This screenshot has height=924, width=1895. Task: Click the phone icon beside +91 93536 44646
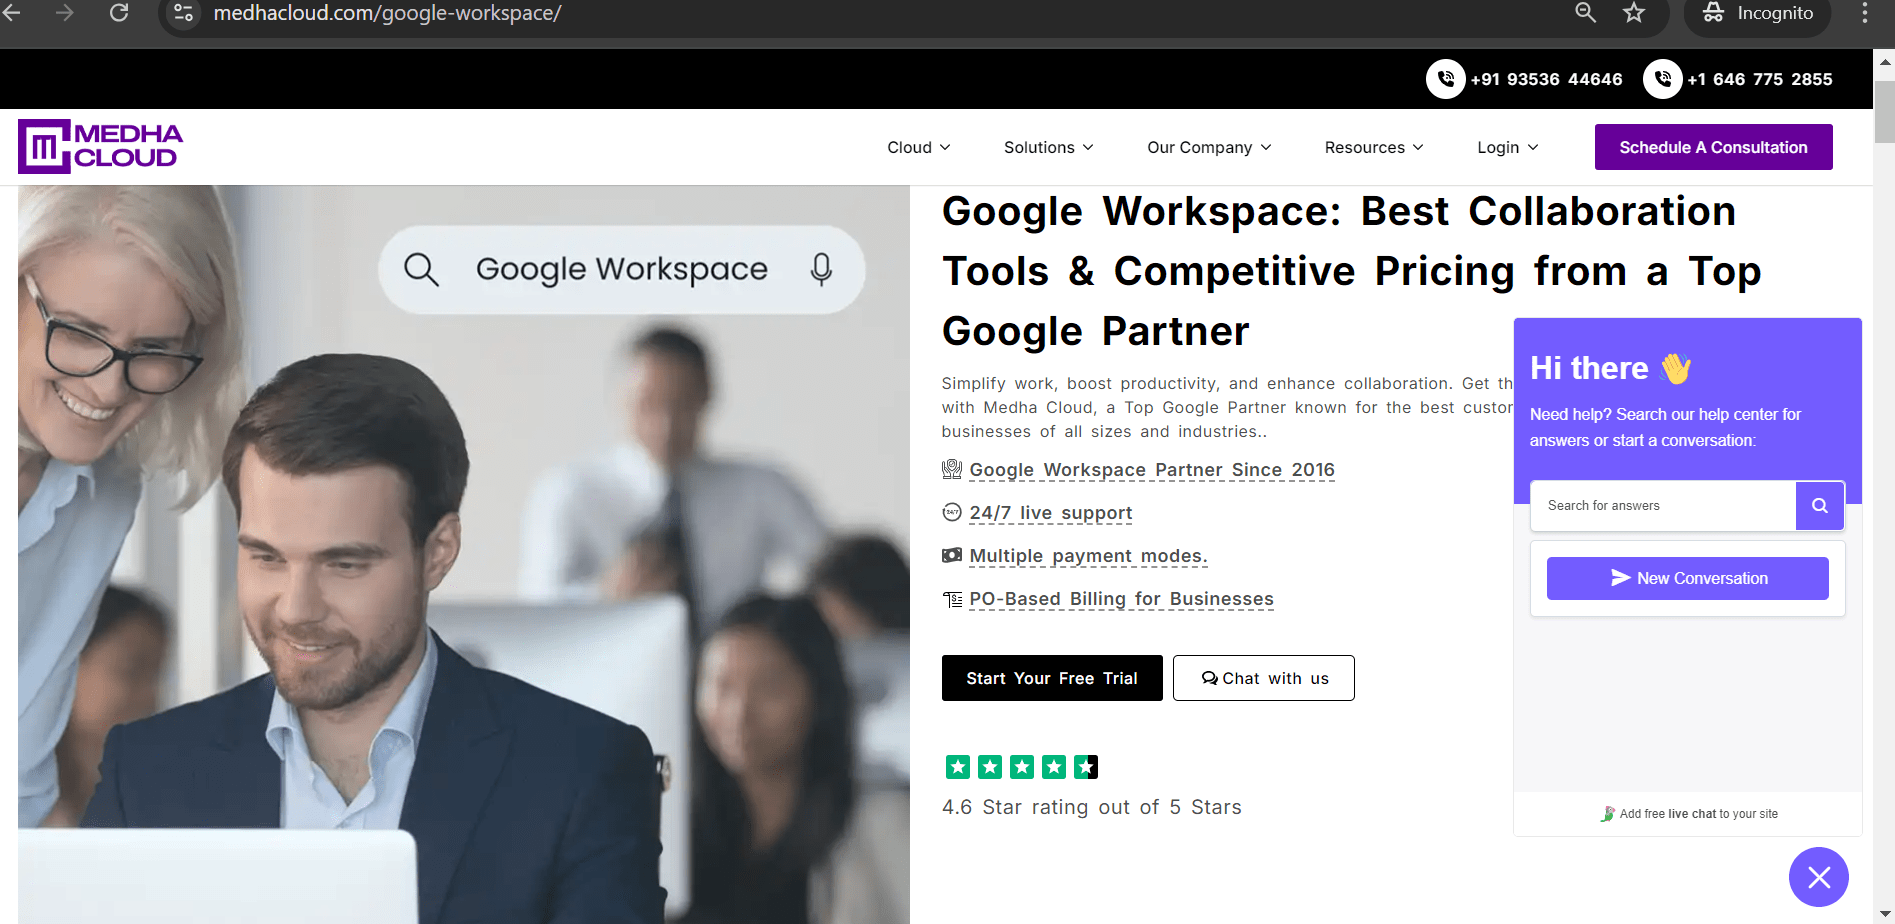coord(1445,78)
